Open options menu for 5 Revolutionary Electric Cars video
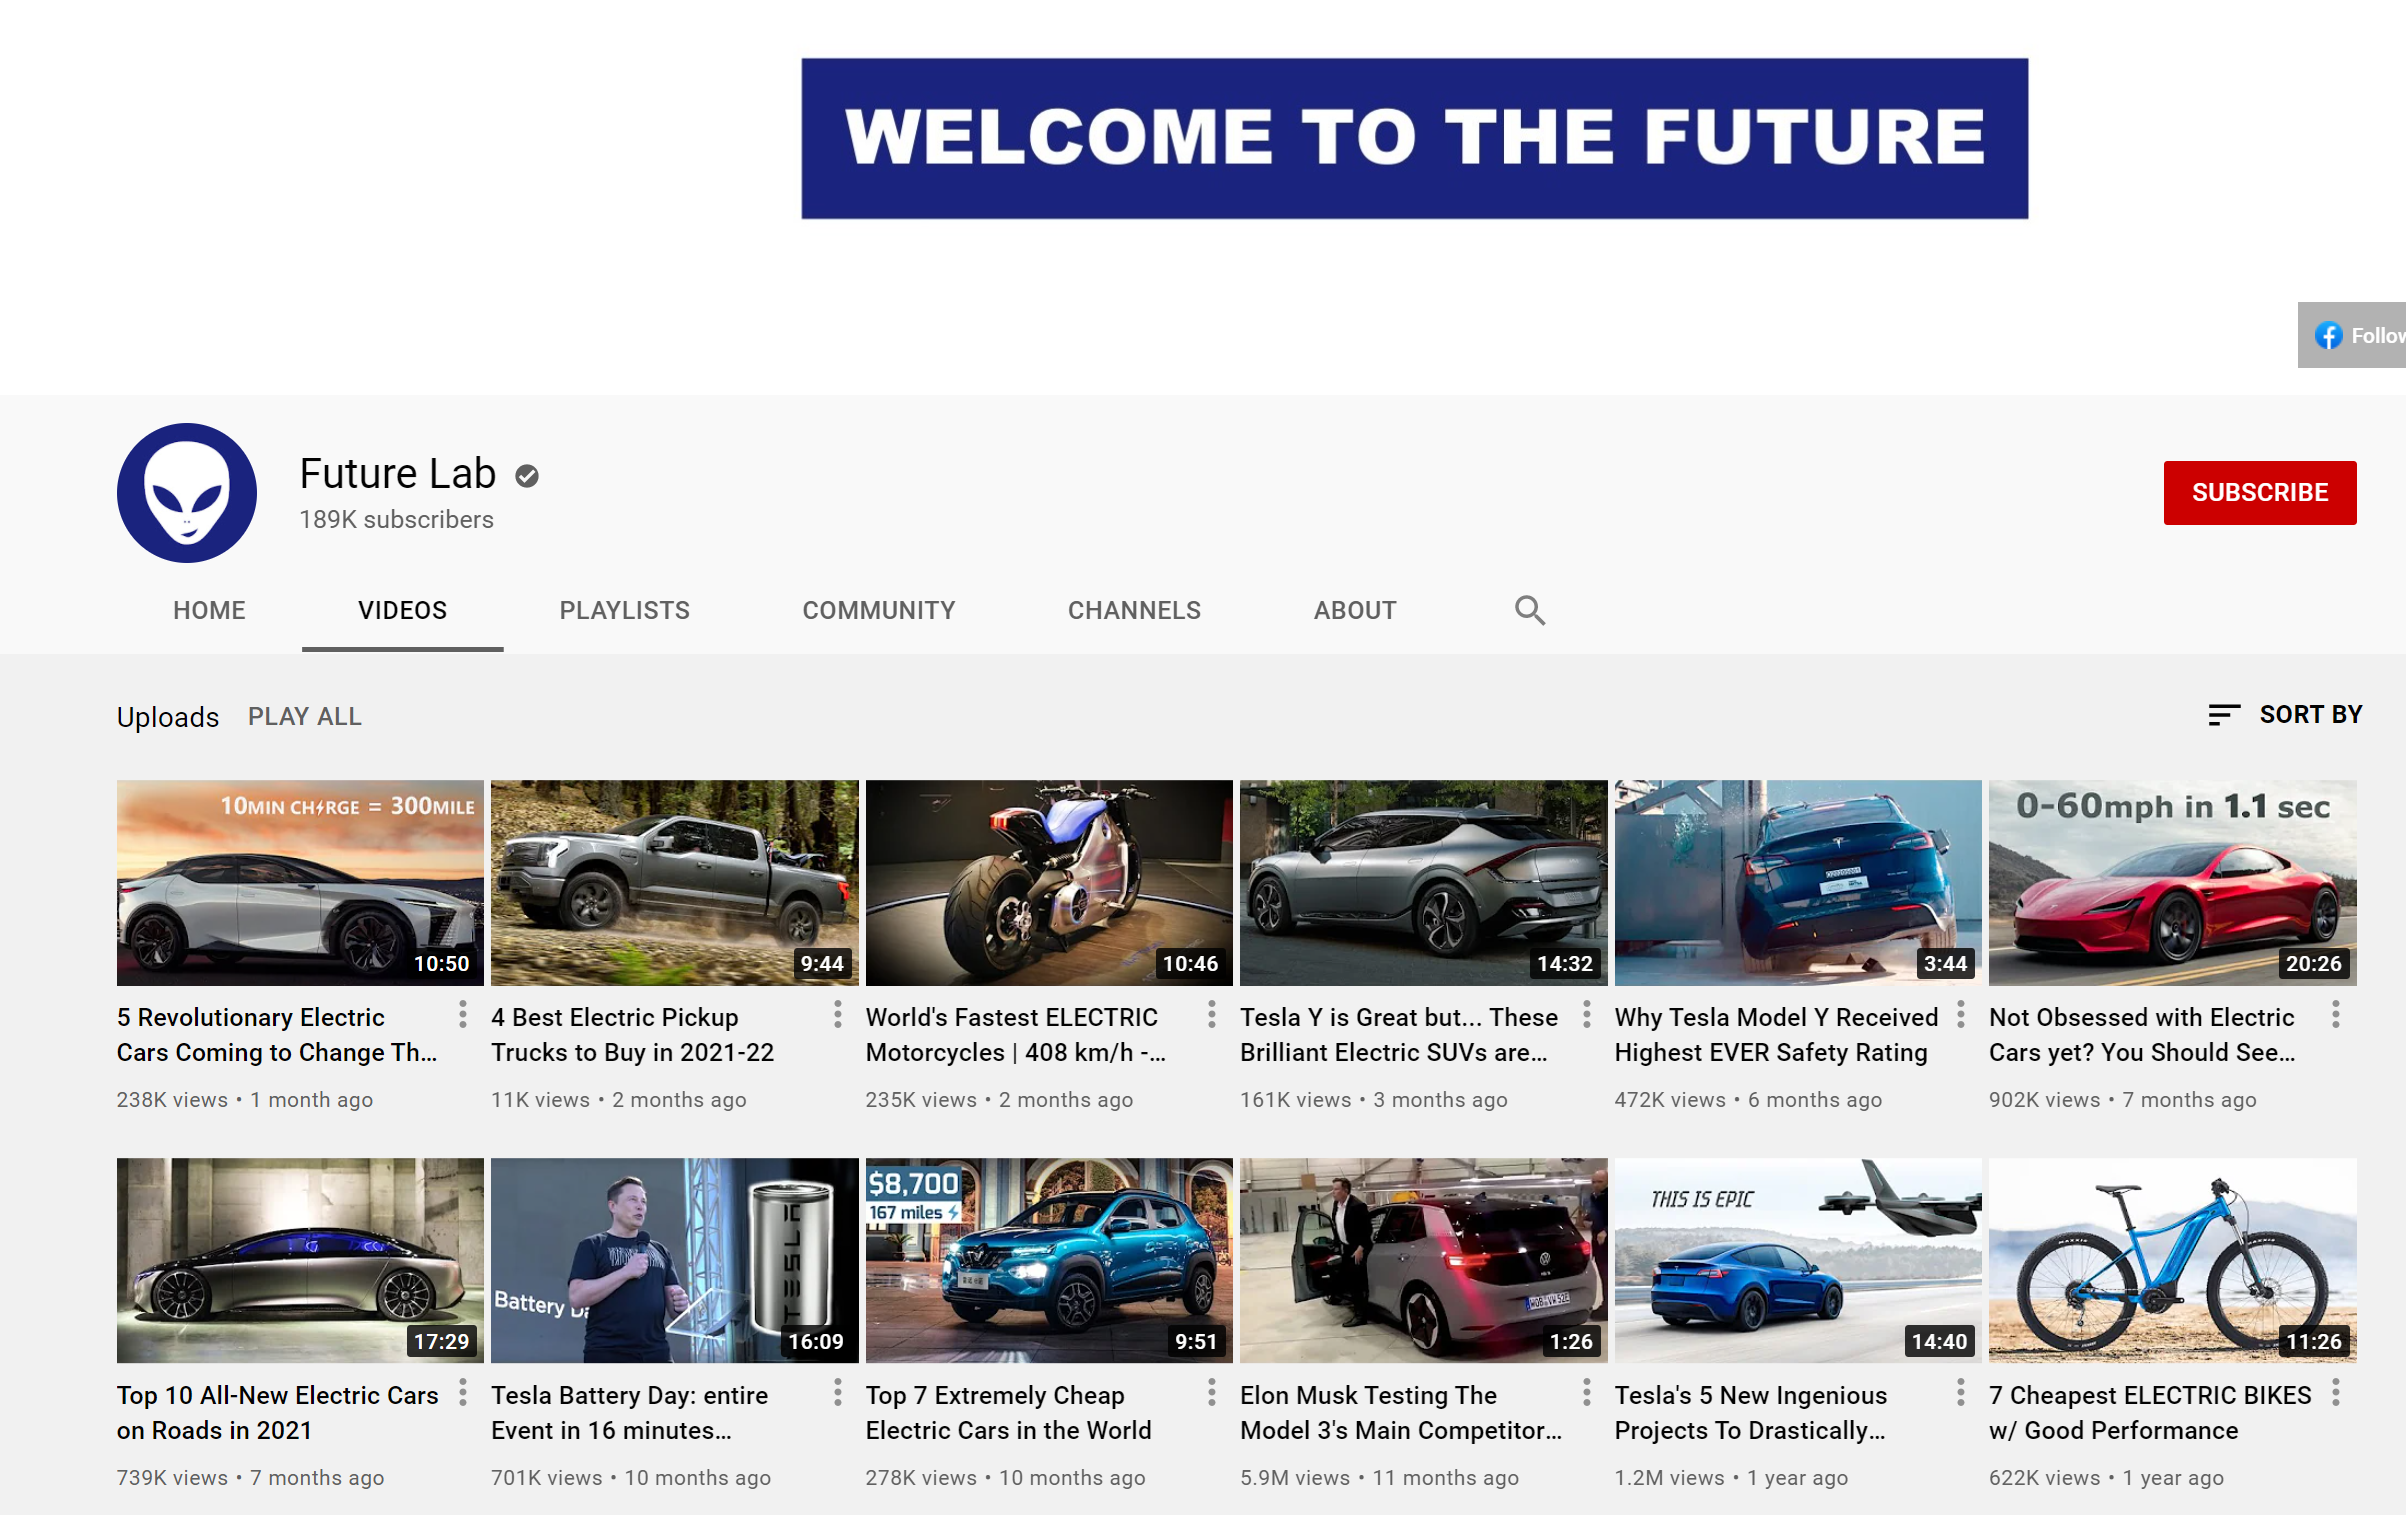The image size is (2406, 1515). tap(462, 1015)
